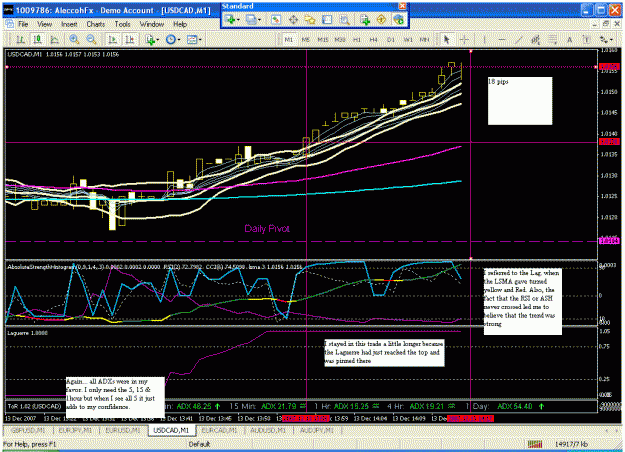The image size is (625, 452).
Task: Zoom out of the chart
Action: (x=91, y=39)
